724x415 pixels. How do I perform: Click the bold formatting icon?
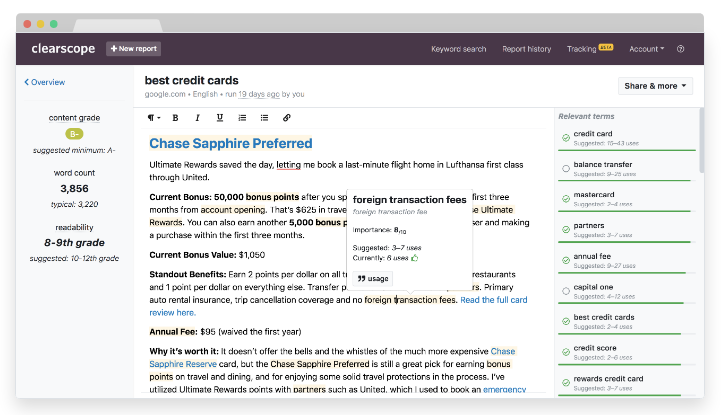[175, 118]
